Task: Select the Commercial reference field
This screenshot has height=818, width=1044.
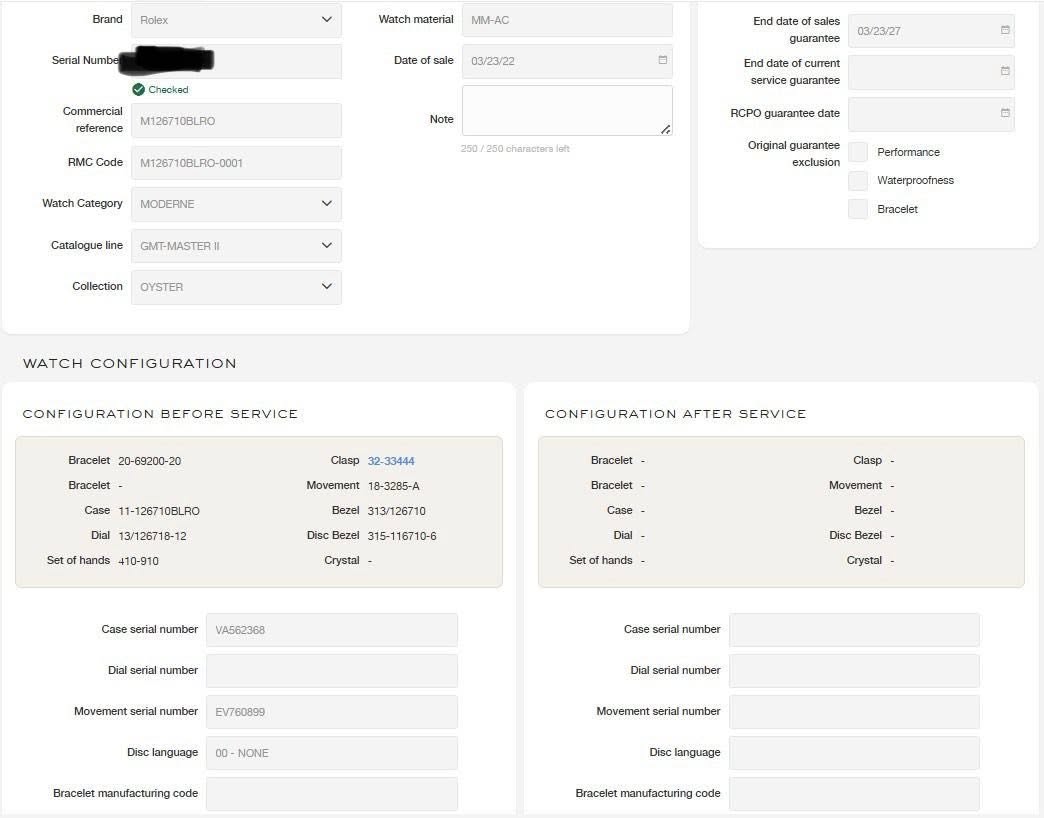Action: [236, 120]
